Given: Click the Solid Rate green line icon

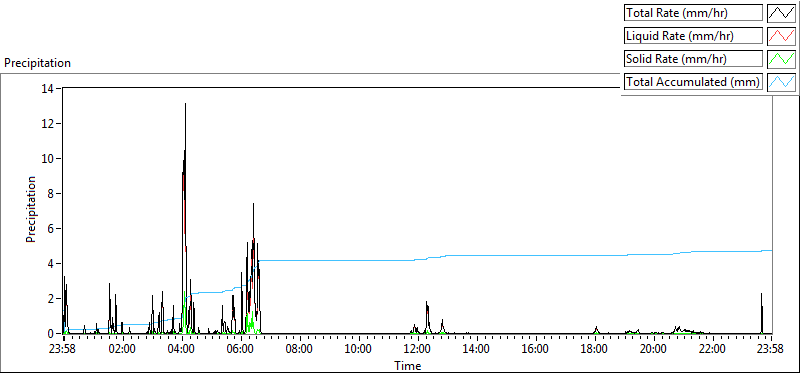Looking at the screenshot, I should (782, 59).
